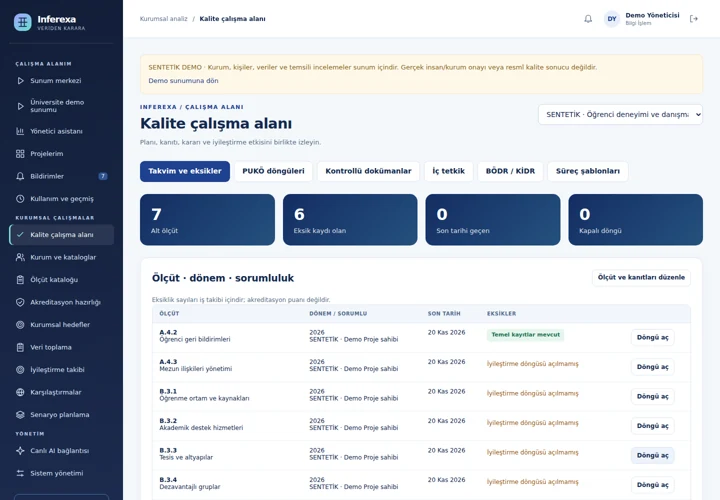Screen dimensions: 720x500
Task: Click Akademik destek hizmetleri row text
Action: 201,428
